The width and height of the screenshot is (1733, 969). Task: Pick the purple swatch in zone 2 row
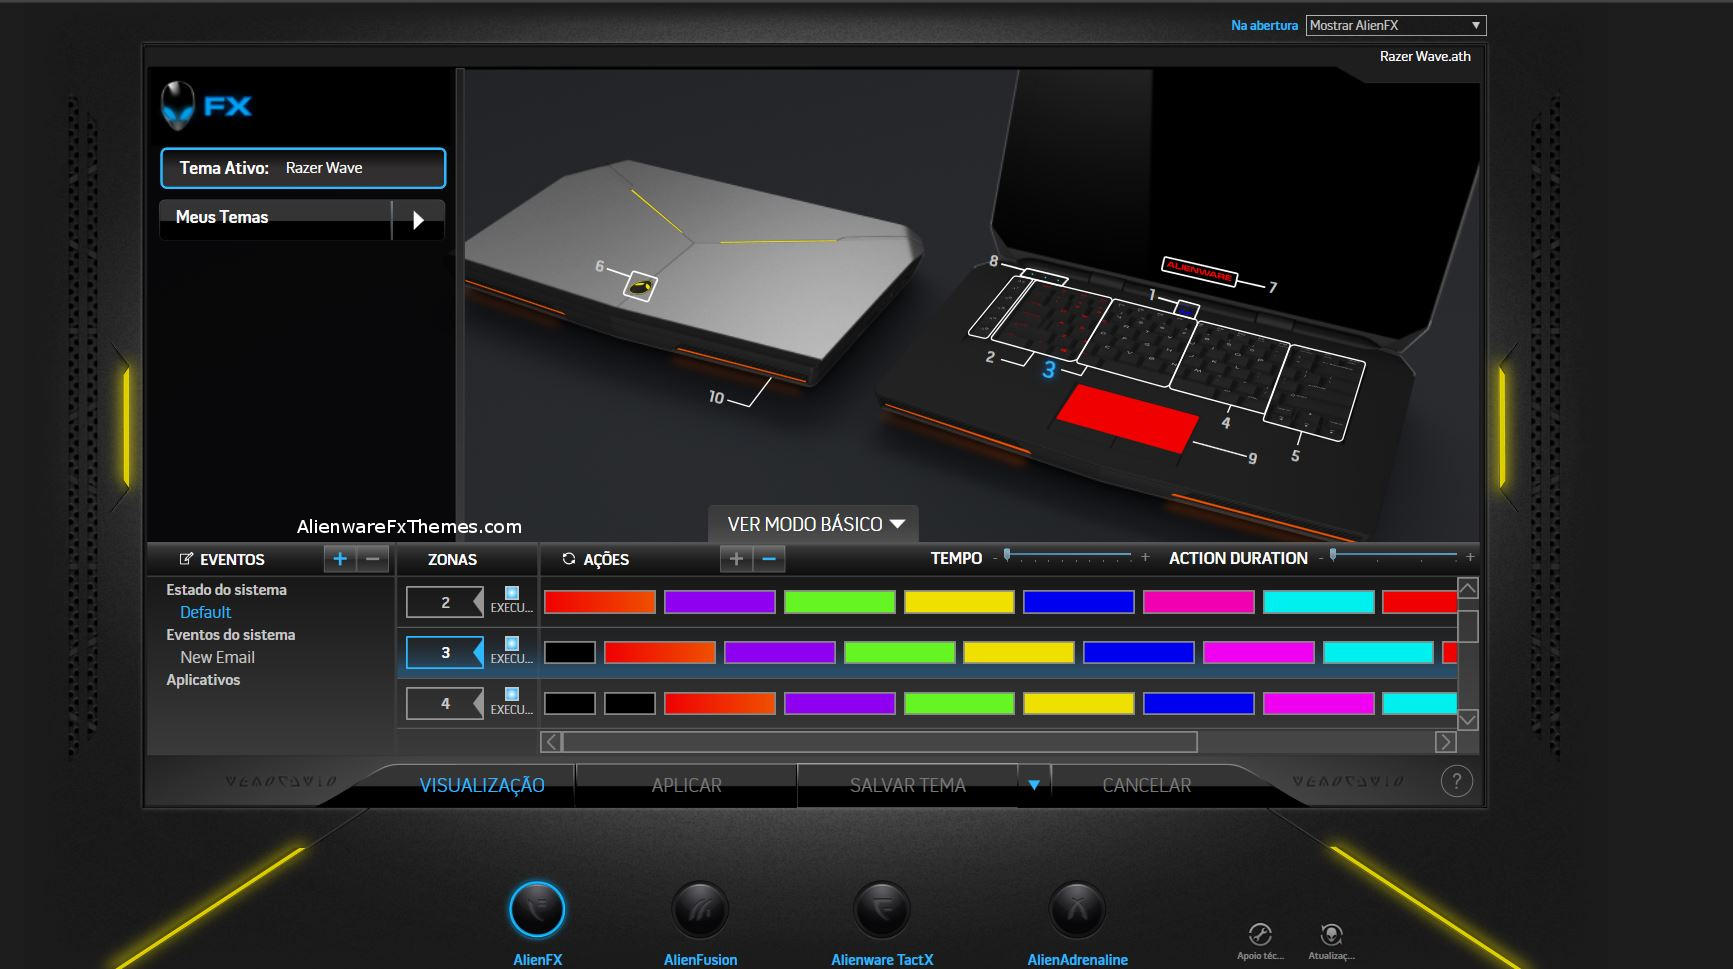tap(720, 602)
